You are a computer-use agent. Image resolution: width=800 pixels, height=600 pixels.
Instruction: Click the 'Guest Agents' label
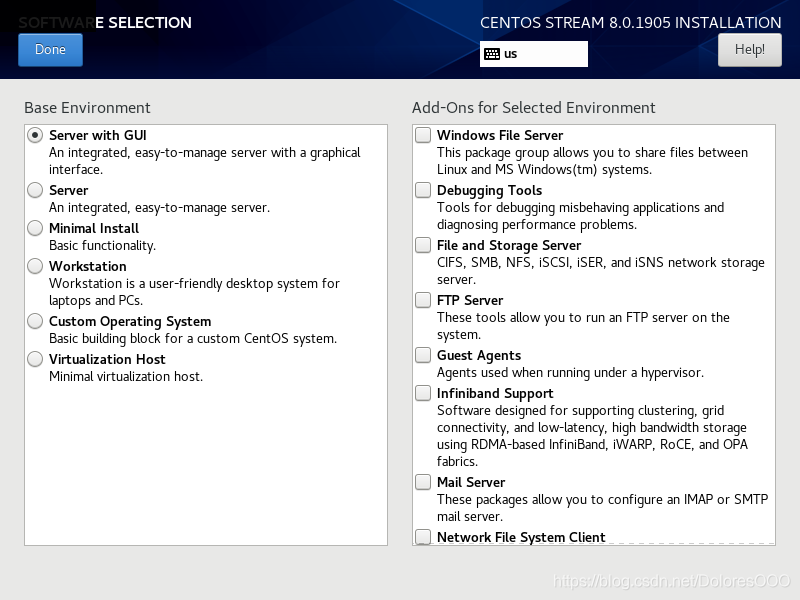479,355
